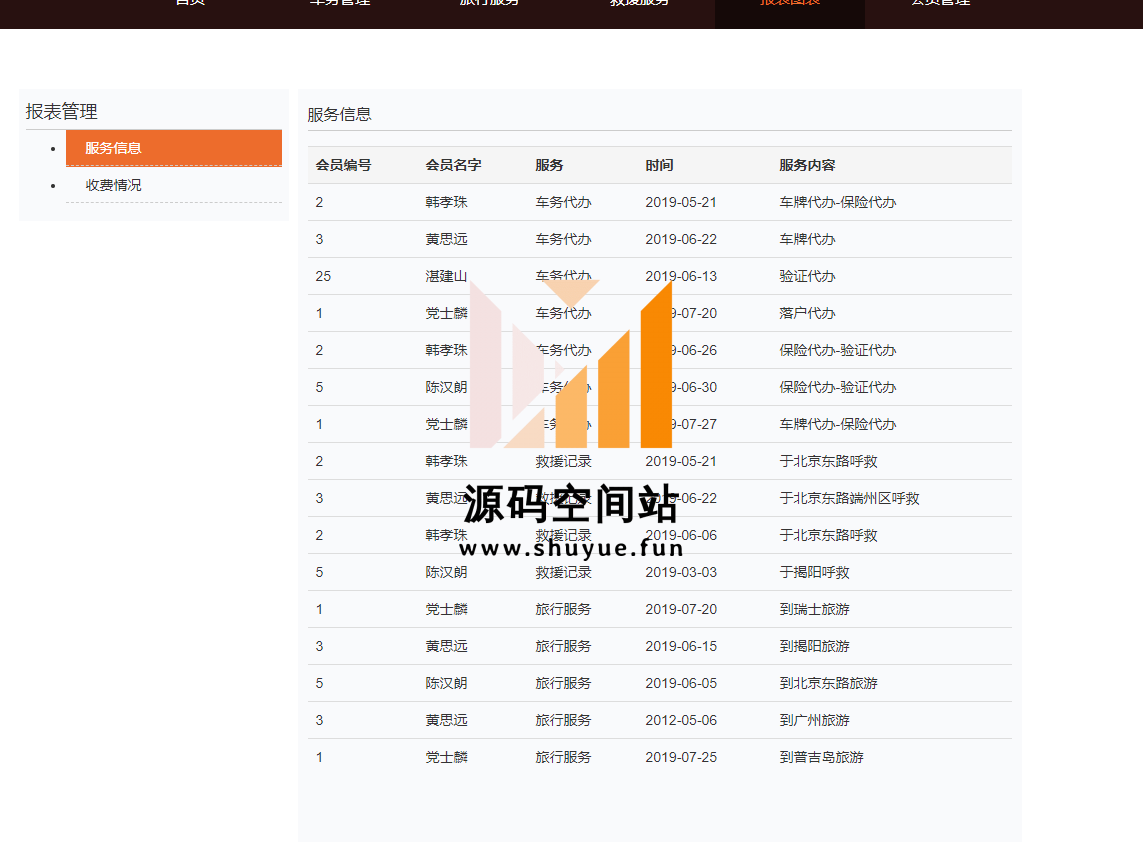This screenshot has width=1143, height=842.
Task: Click 车务代办 in the 黄思远 row
Action: pyautogui.click(x=563, y=239)
